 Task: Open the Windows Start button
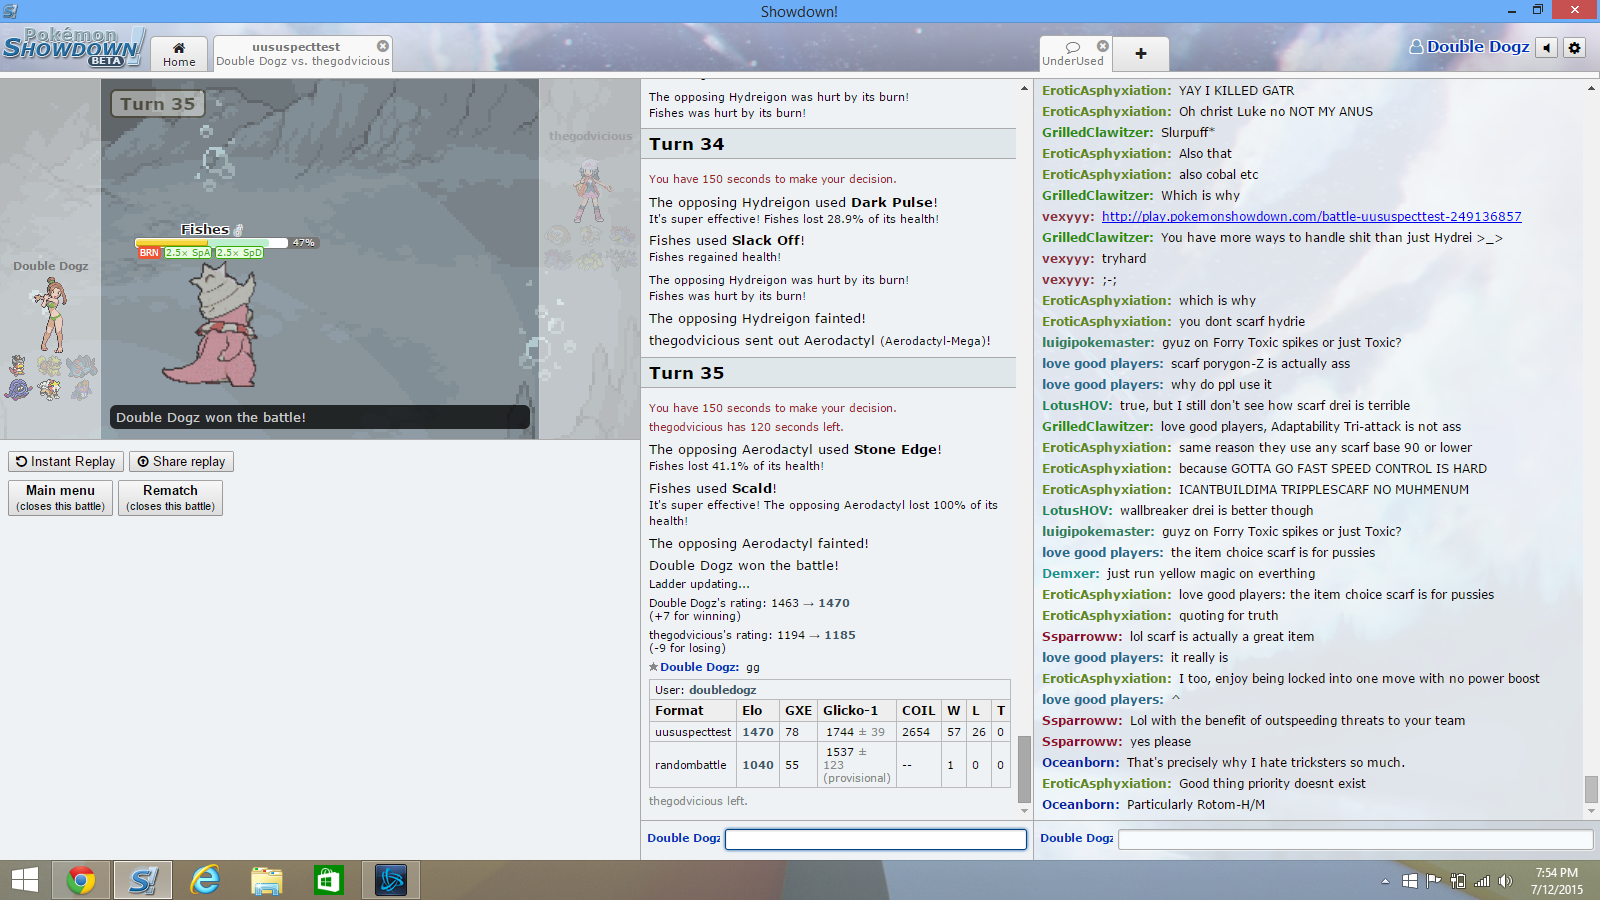click(25, 880)
